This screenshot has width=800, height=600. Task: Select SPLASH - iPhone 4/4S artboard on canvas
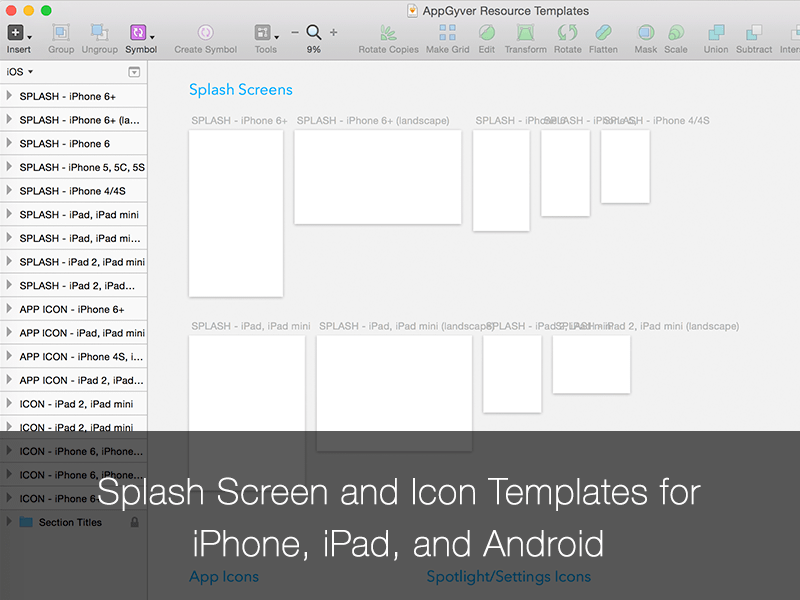pos(625,166)
